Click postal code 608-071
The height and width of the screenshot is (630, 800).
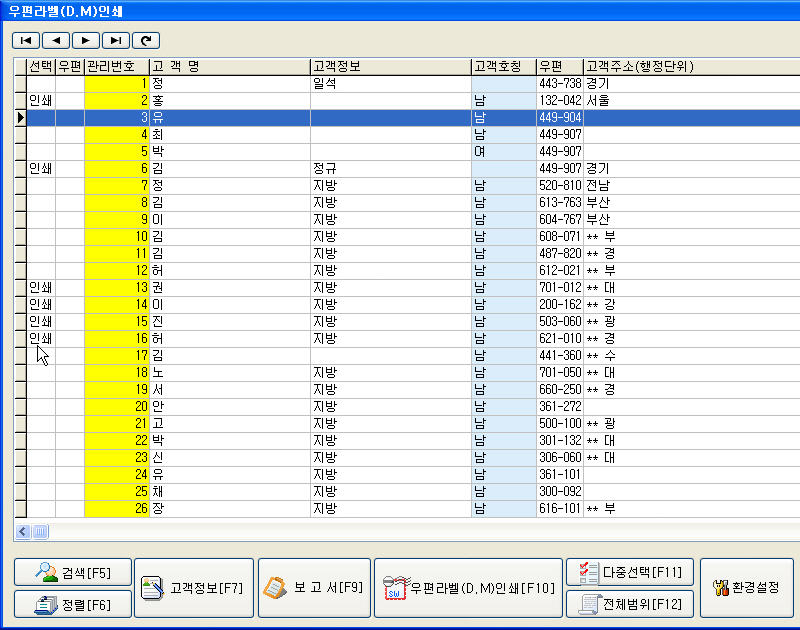coord(560,237)
